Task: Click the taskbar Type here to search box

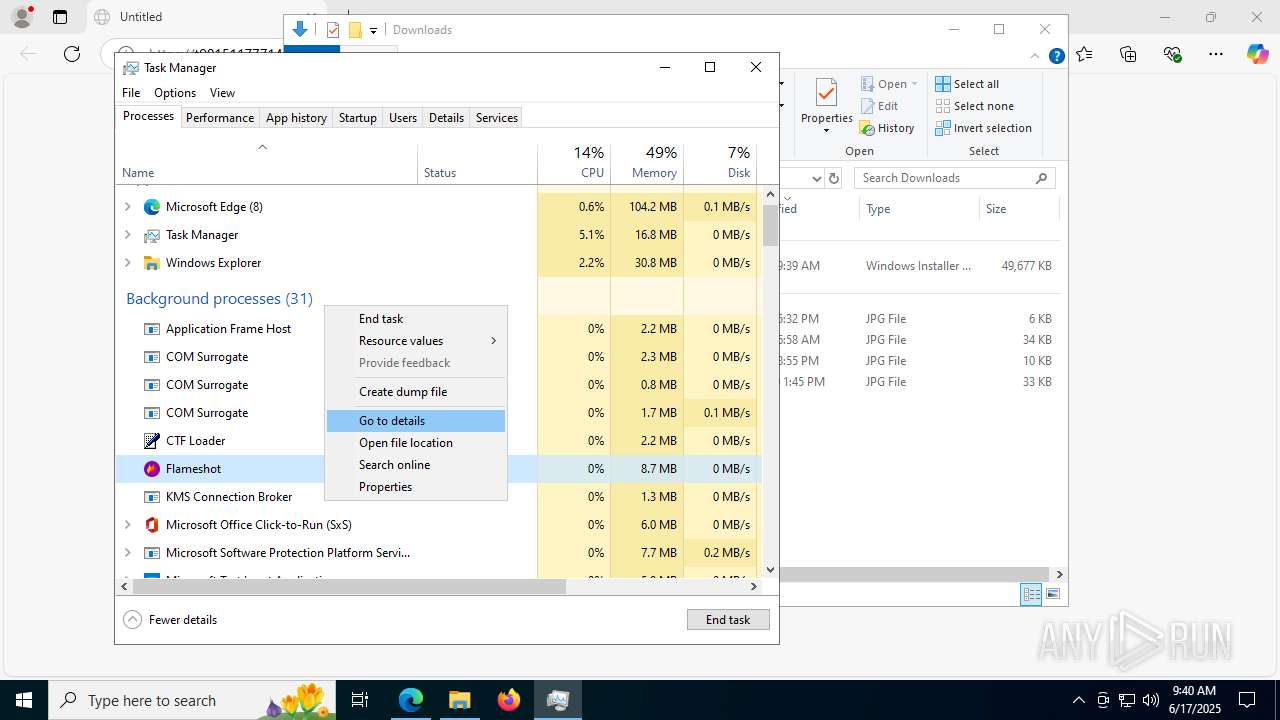Action: [191, 700]
